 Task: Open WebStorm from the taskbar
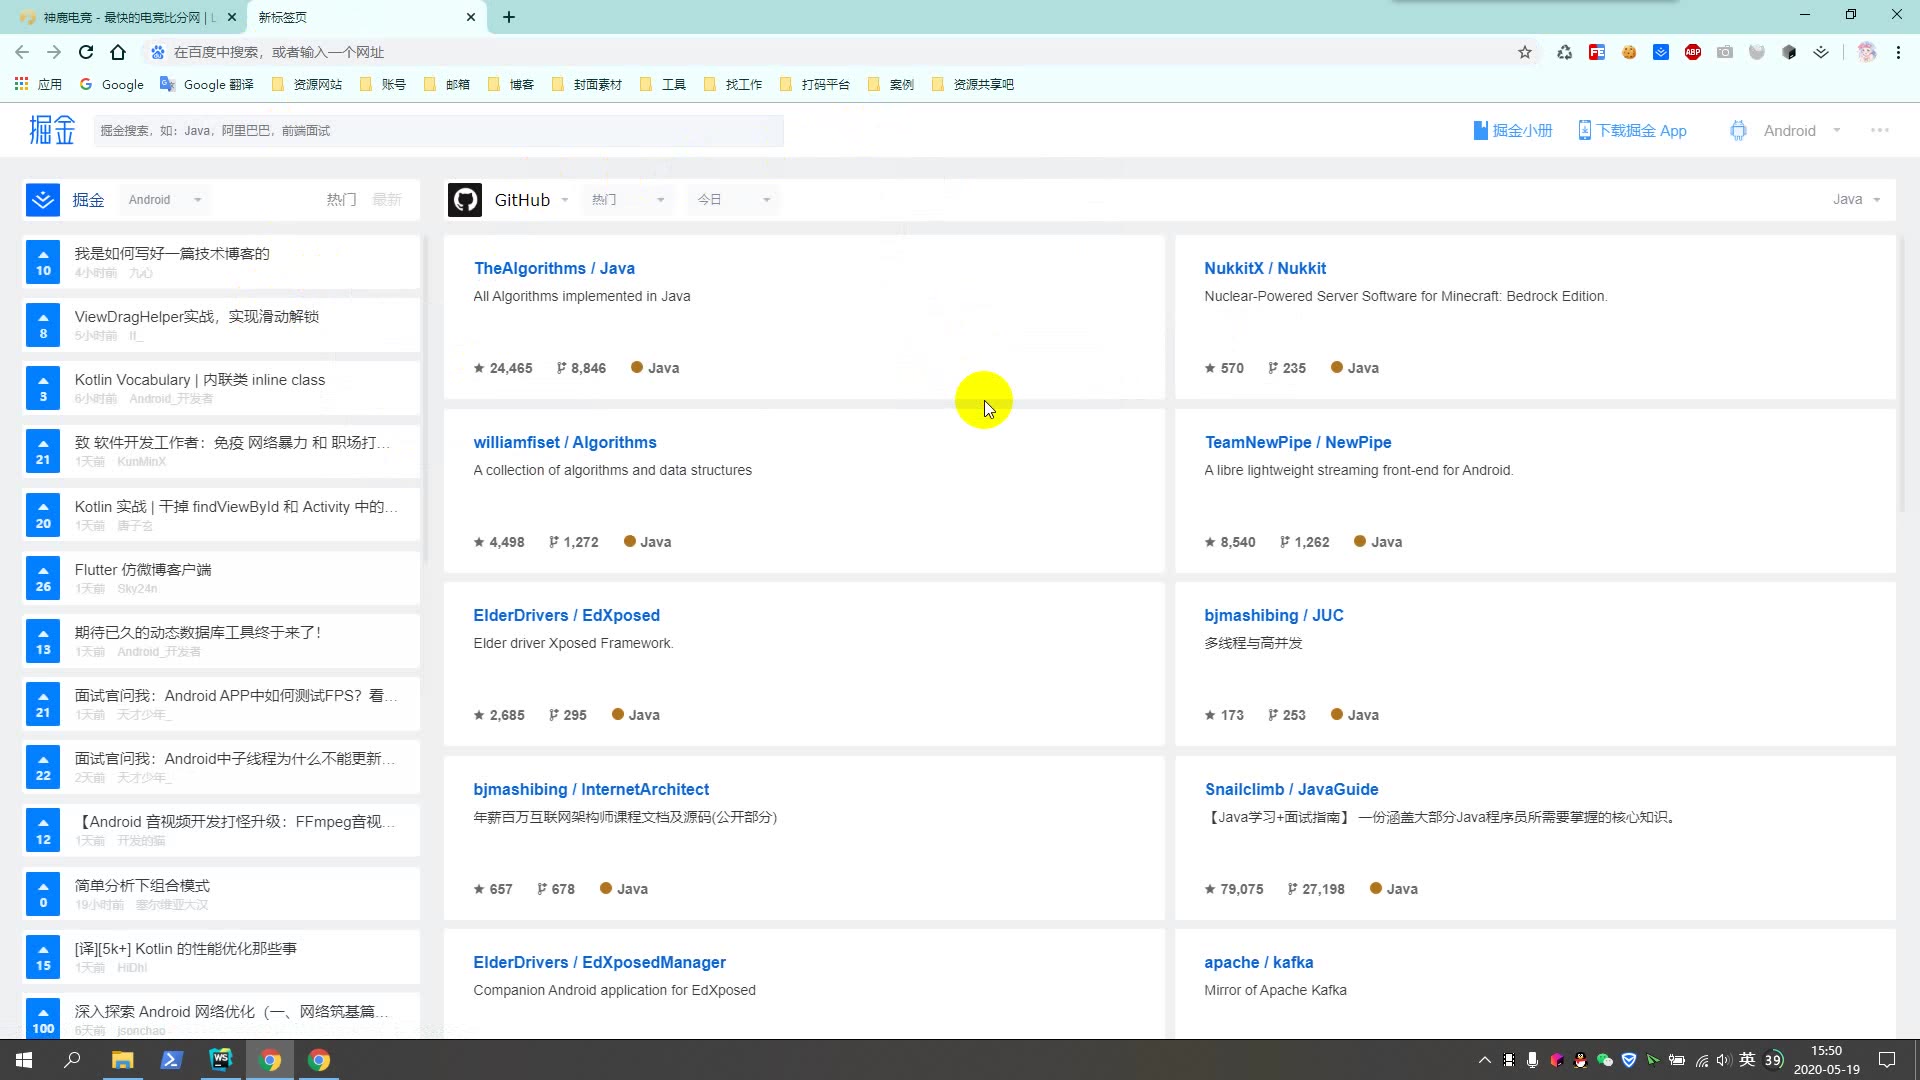[220, 1060]
